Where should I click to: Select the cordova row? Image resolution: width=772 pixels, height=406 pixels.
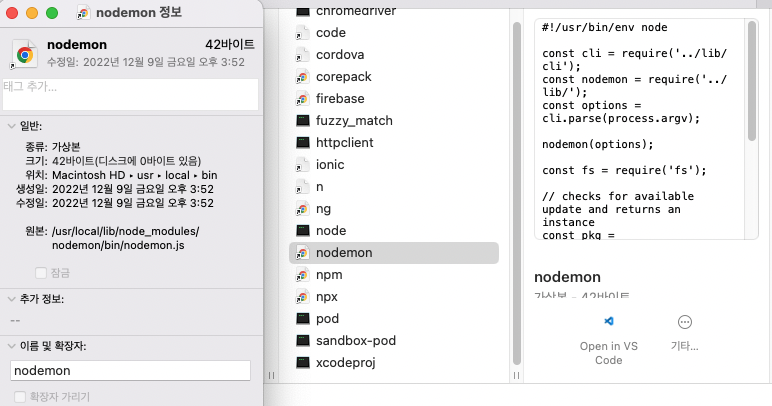point(394,55)
